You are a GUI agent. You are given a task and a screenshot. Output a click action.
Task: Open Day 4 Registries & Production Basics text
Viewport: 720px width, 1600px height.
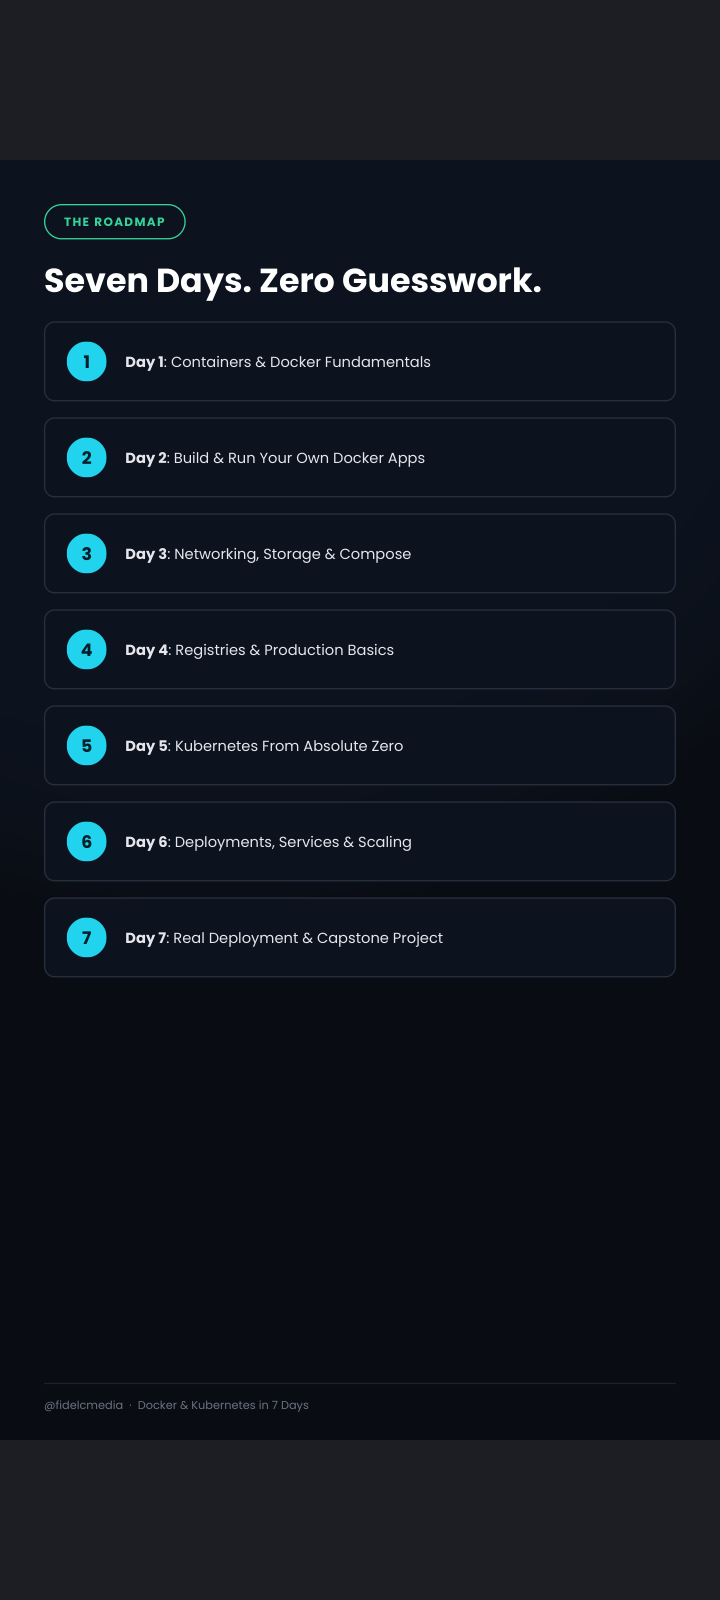tap(260, 650)
